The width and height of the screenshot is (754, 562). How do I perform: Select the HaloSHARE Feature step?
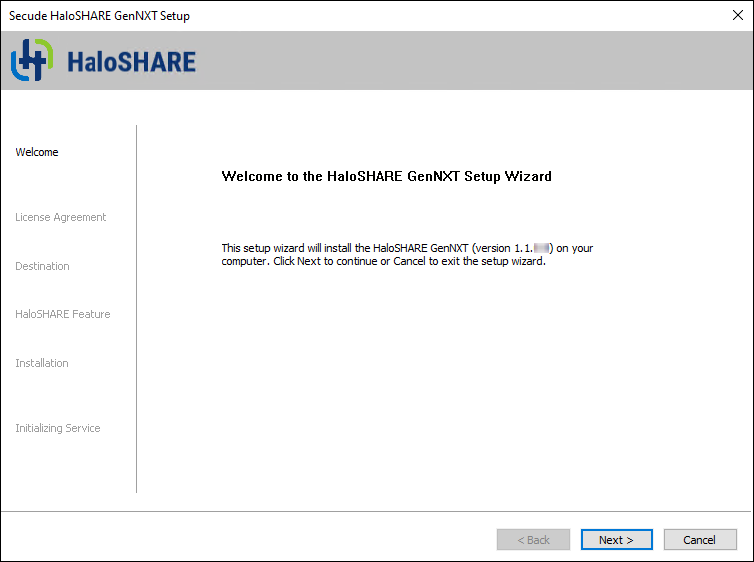tap(63, 314)
